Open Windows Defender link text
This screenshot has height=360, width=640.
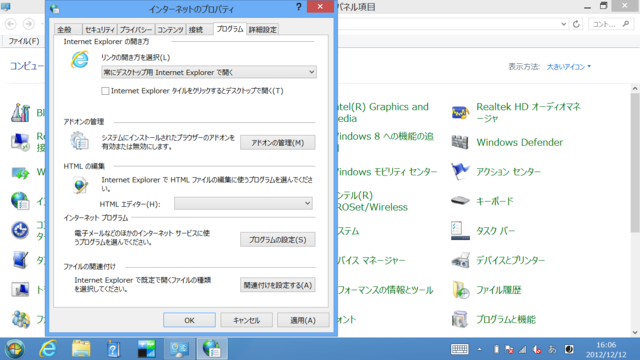pyautogui.click(x=520, y=142)
